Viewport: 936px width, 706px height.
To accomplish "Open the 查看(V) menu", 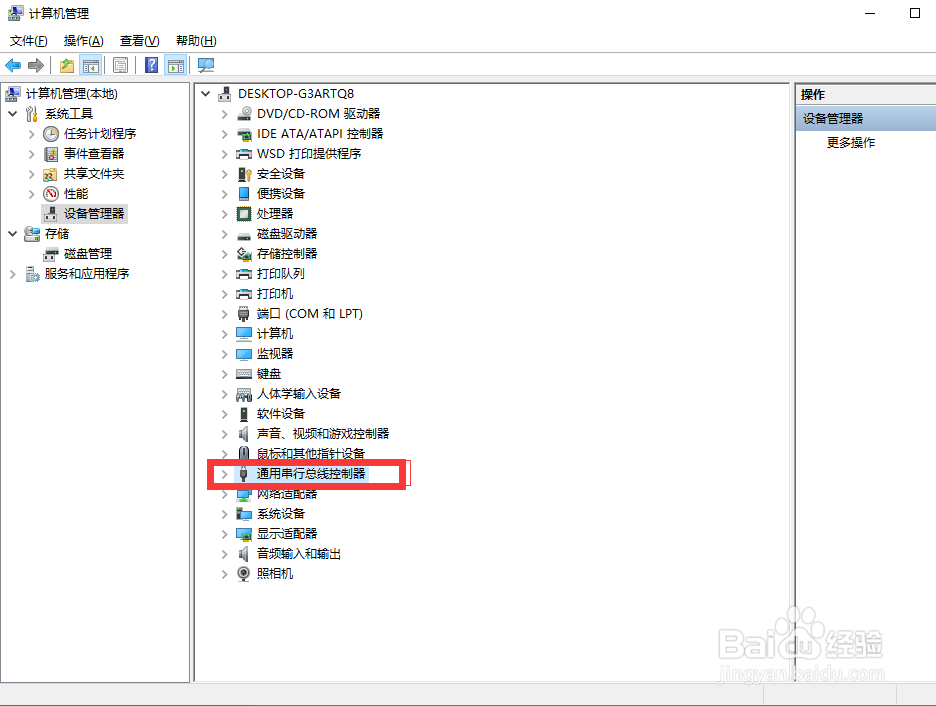I will point(140,41).
